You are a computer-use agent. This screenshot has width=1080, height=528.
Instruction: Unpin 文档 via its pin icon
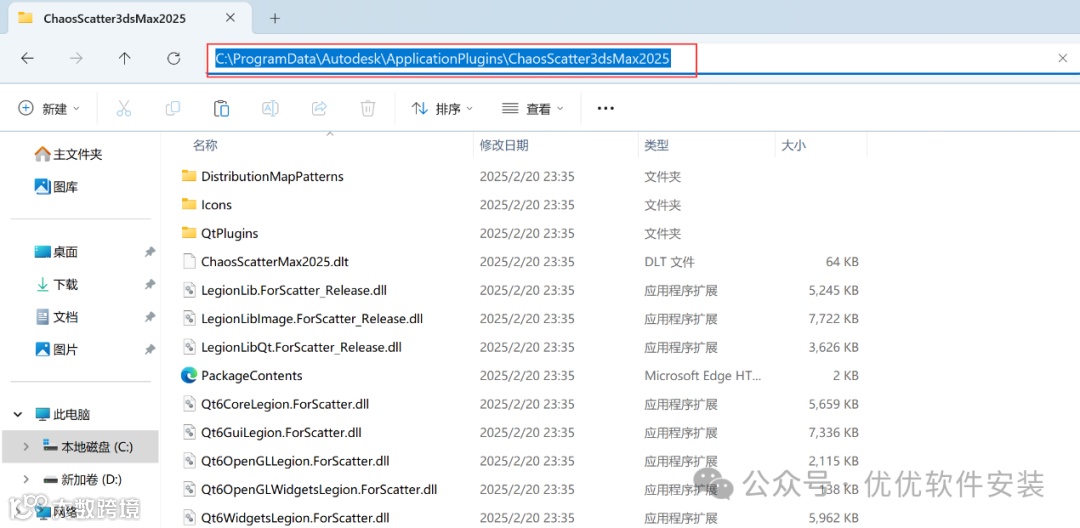(149, 317)
